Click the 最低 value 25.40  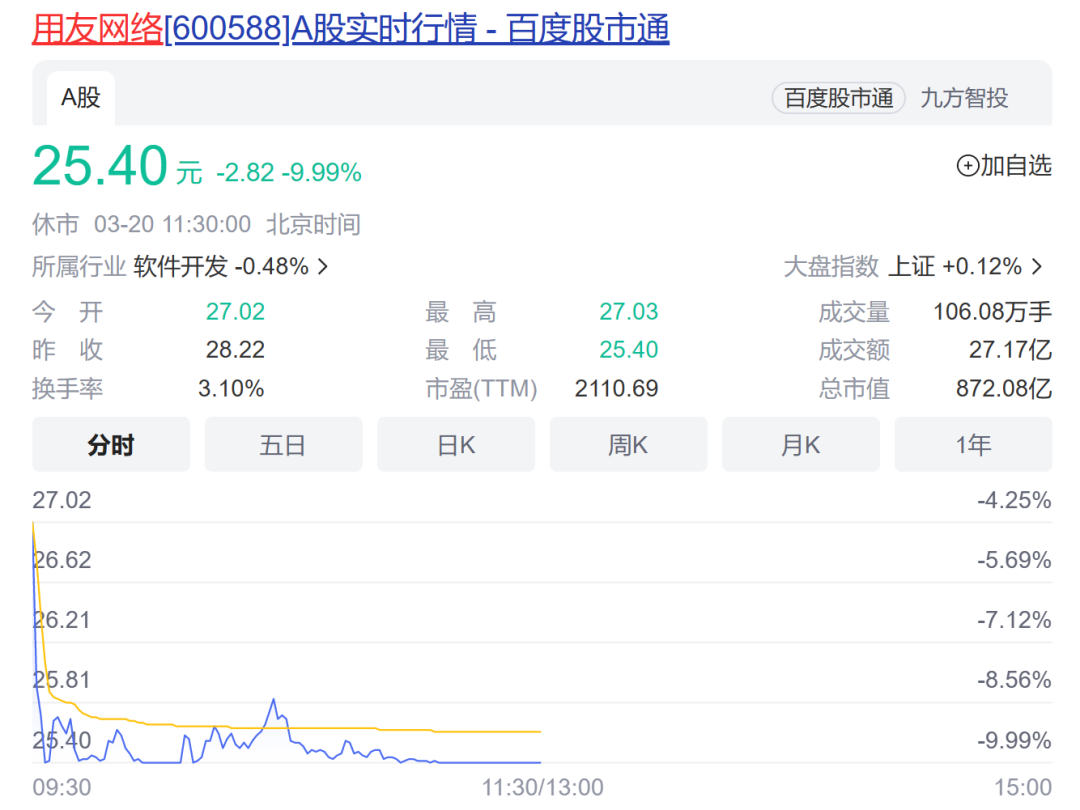coord(628,350)
